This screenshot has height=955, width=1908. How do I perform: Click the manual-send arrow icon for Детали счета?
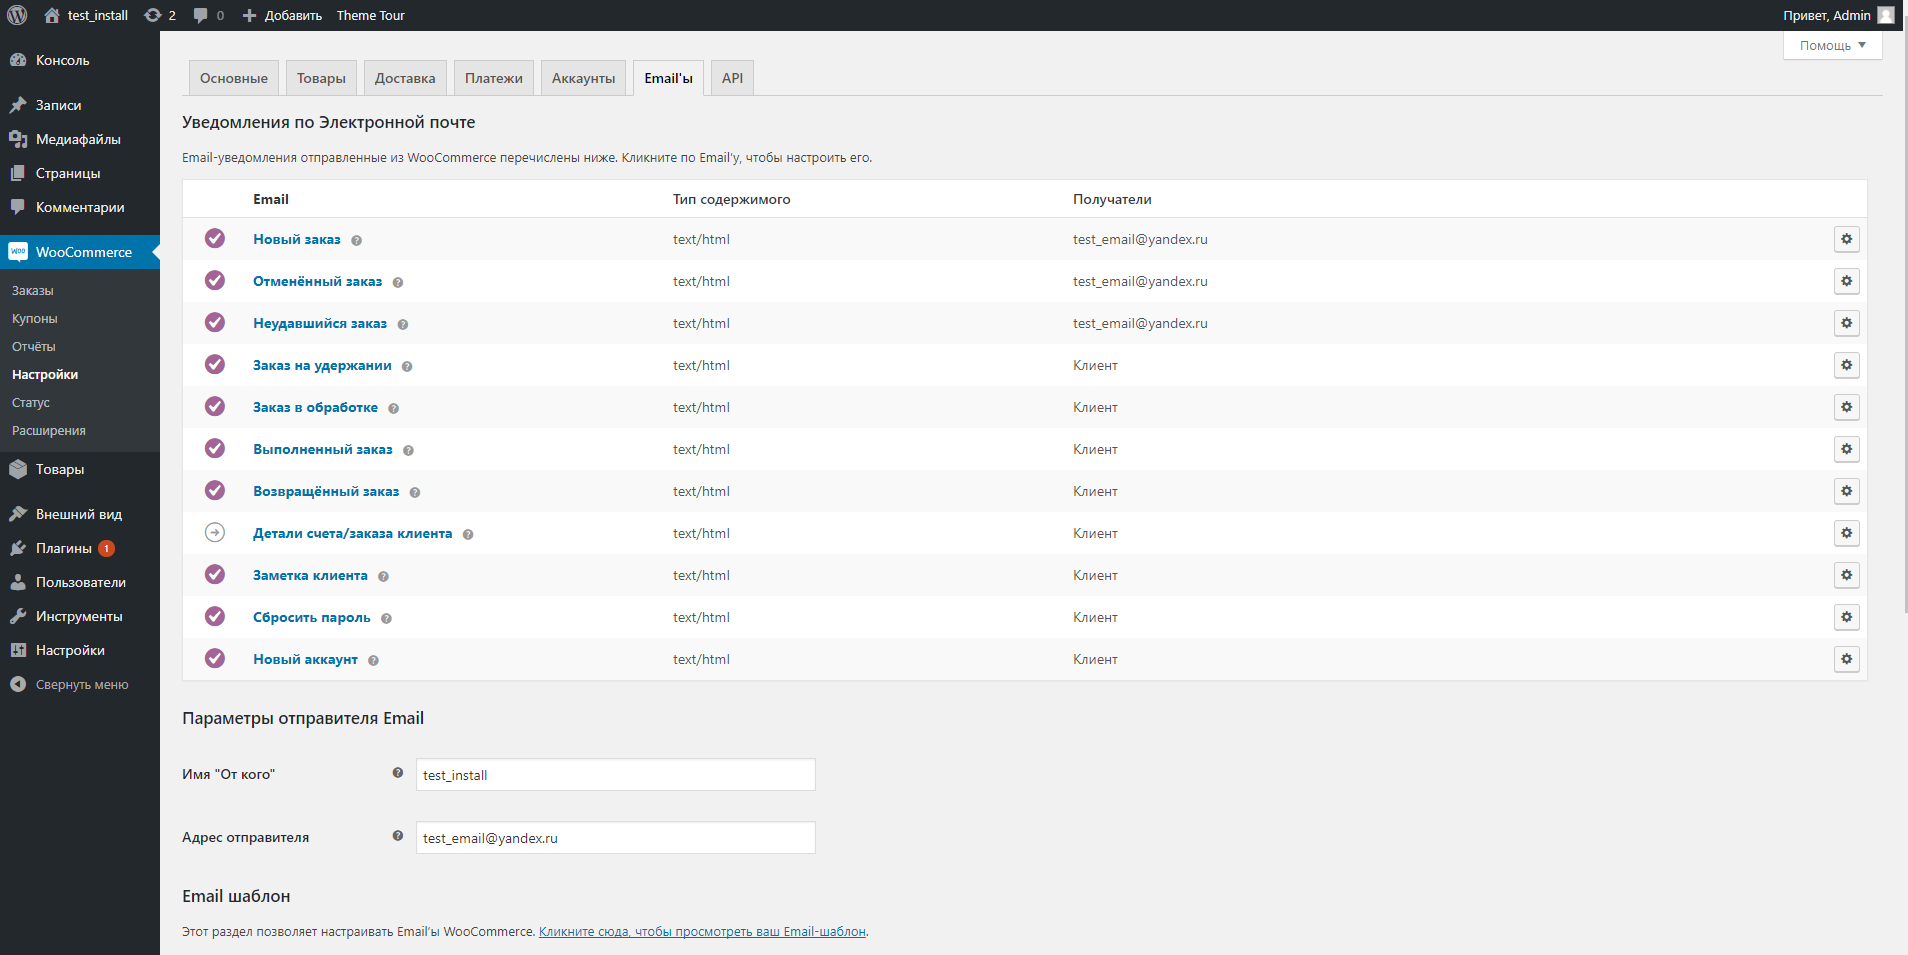(215, 532)
